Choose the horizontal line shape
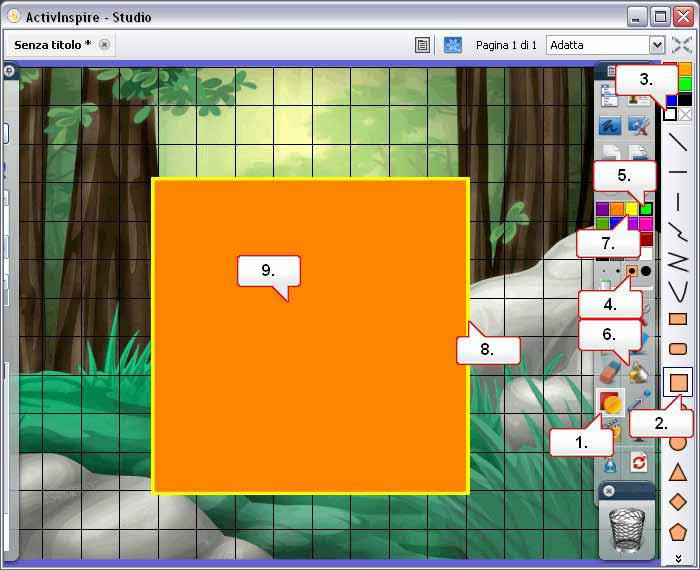This screenshot has height=570, width=700. coord(678,171)
